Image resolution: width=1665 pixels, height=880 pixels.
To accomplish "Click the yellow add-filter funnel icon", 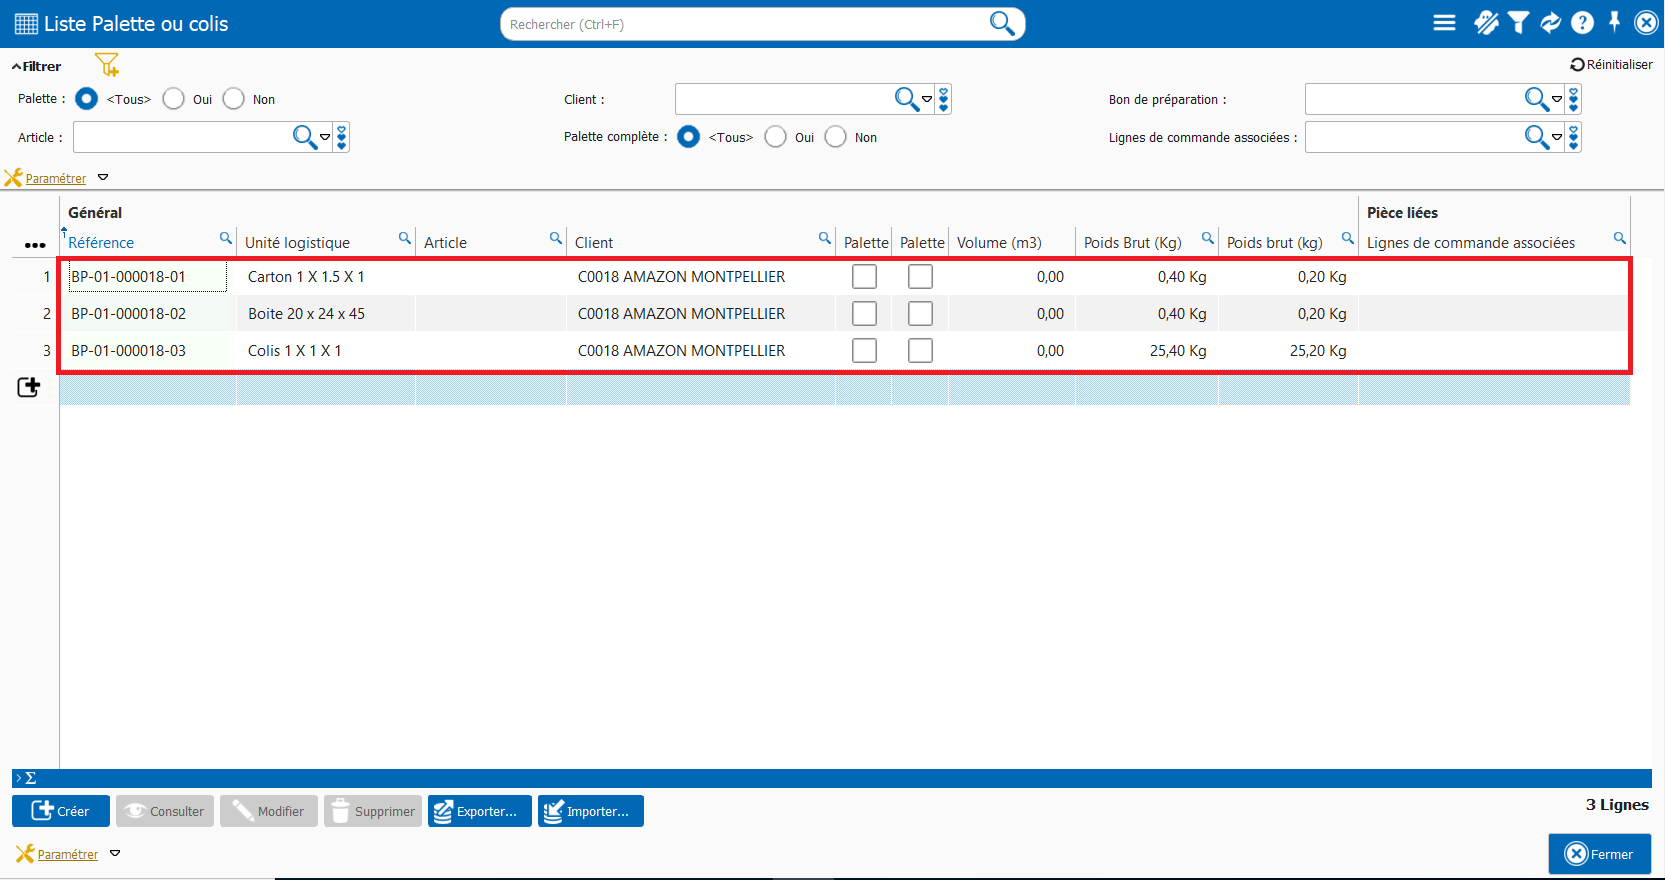I will 107,65.
